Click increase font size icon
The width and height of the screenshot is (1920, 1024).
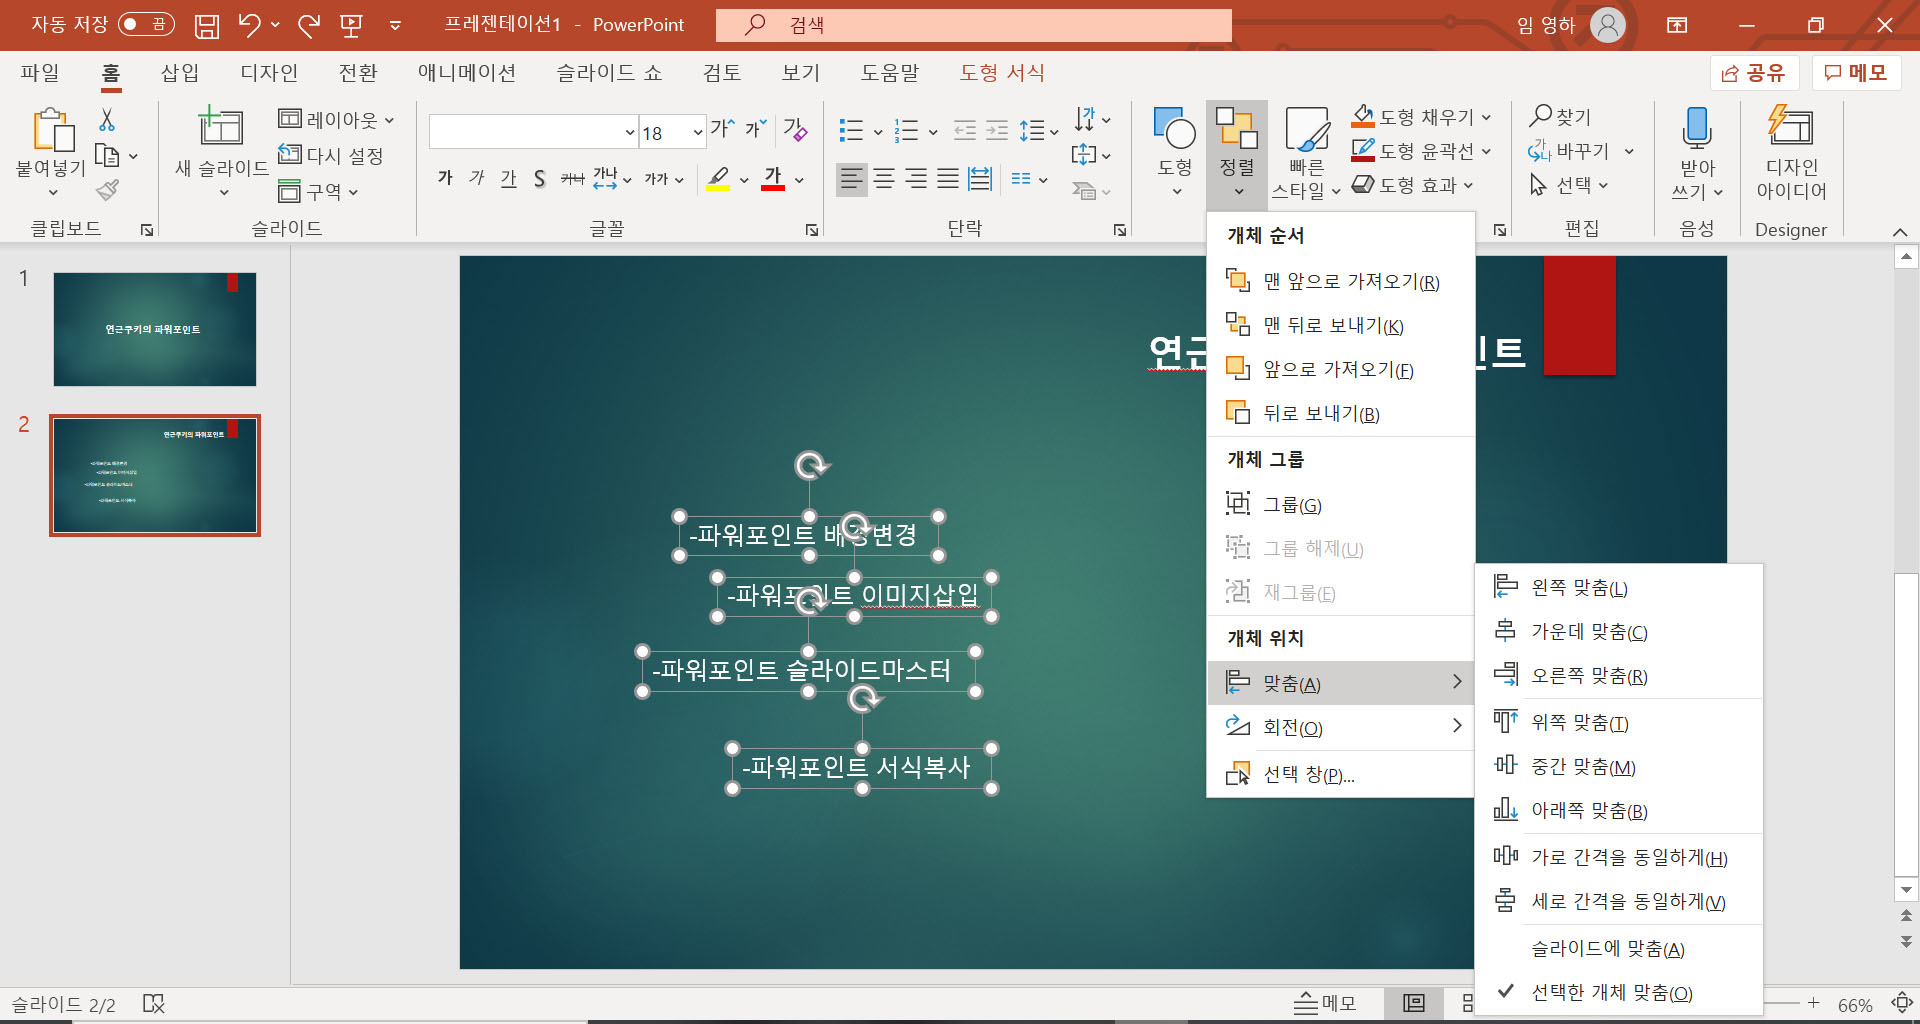[x=722, y=129]
